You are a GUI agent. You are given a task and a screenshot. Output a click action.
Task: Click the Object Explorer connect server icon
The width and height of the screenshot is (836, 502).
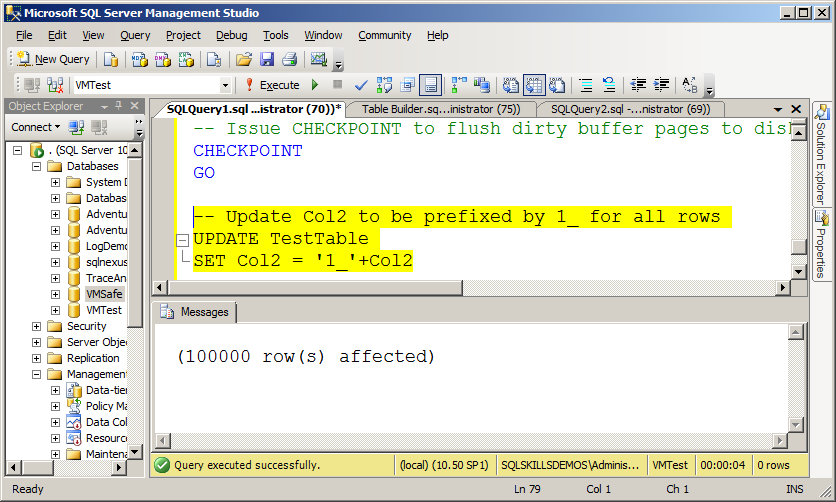[76, 127]
